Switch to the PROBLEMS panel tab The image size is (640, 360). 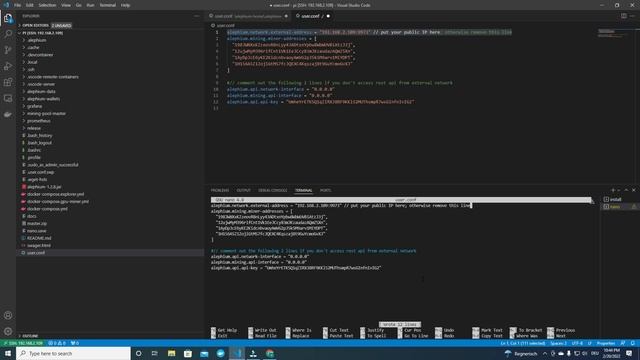click(x=220, y=190)
